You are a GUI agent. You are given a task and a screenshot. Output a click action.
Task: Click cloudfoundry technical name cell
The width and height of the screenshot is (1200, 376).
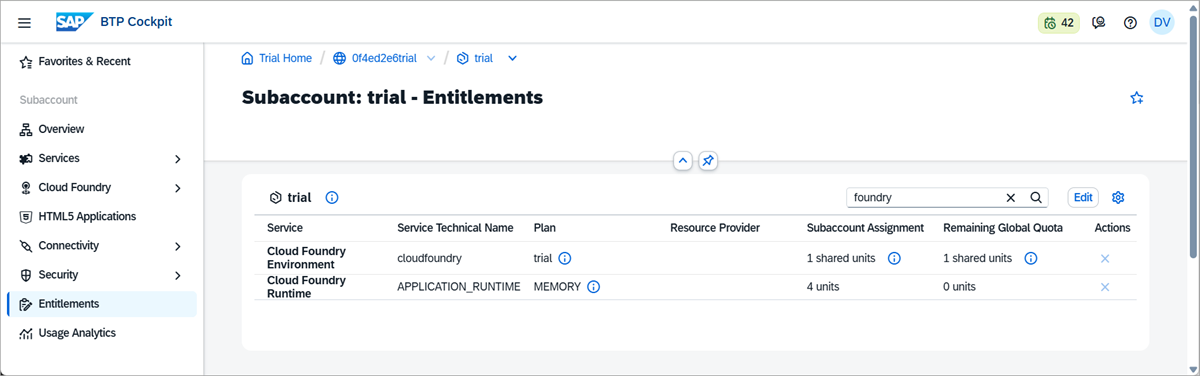click(x=429, y=258)
